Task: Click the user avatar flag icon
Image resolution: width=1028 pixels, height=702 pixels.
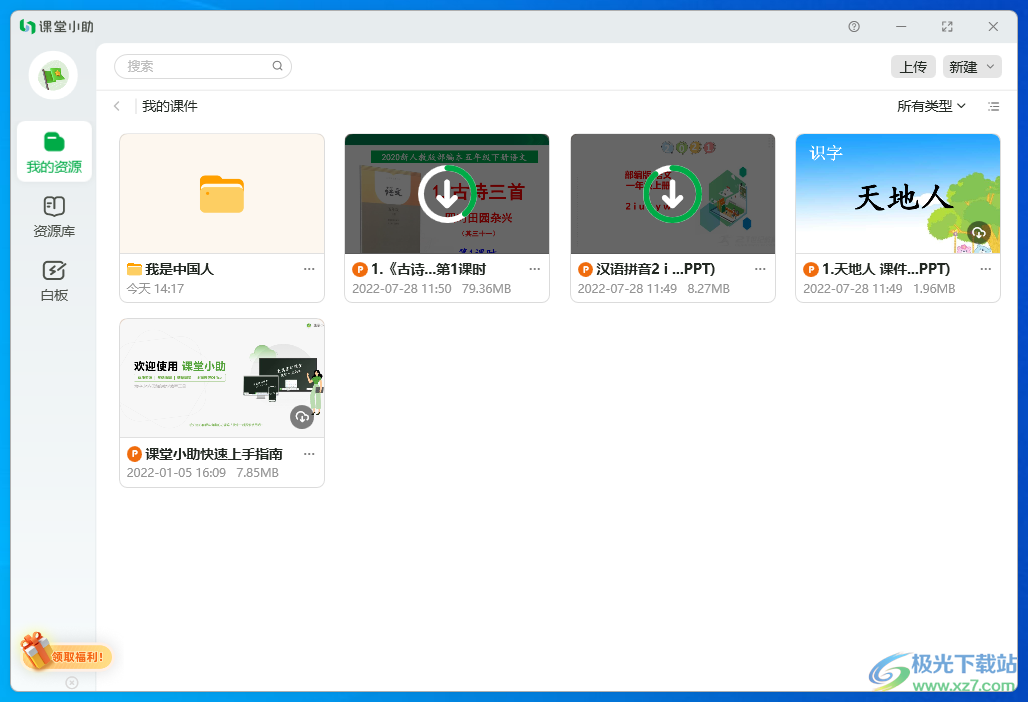Action: [x=53, y=75]
